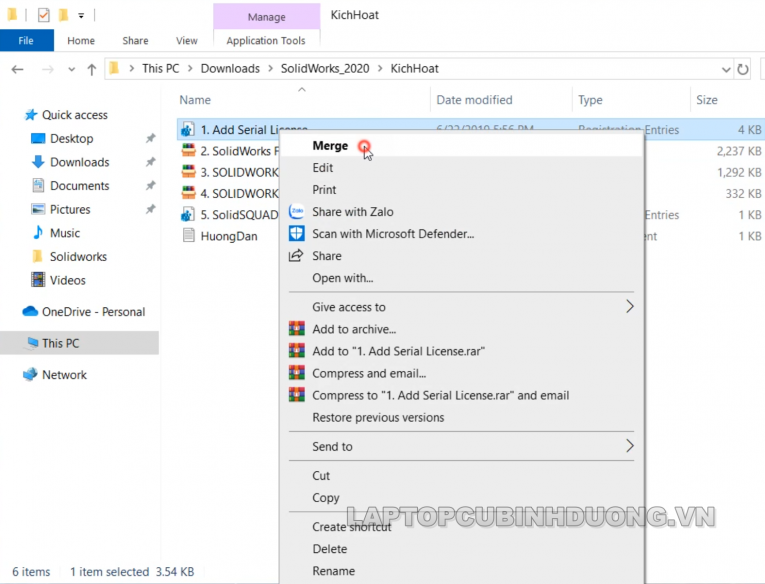Go up one folder level arrow
Viewport: 765px width, 584px height.
[x=92, y=69]
